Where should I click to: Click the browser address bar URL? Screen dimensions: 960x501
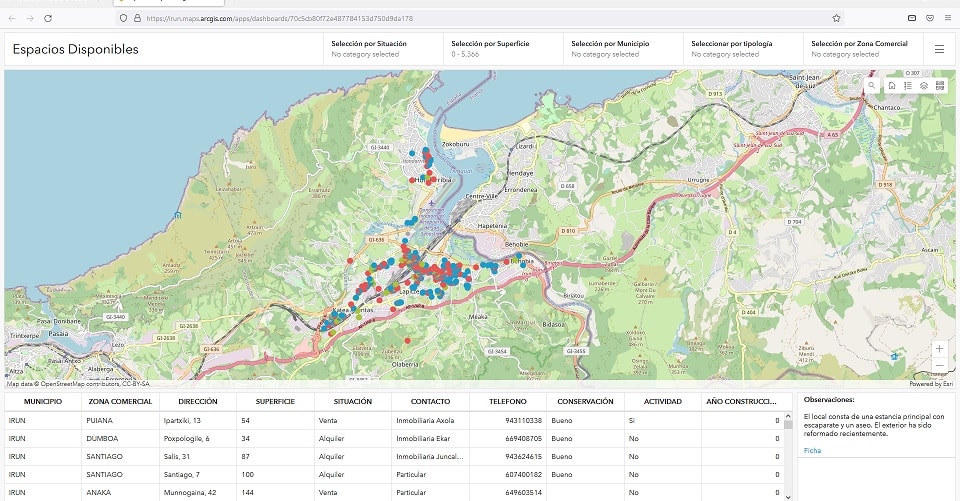pyautogui.click(x=279, y=18)
